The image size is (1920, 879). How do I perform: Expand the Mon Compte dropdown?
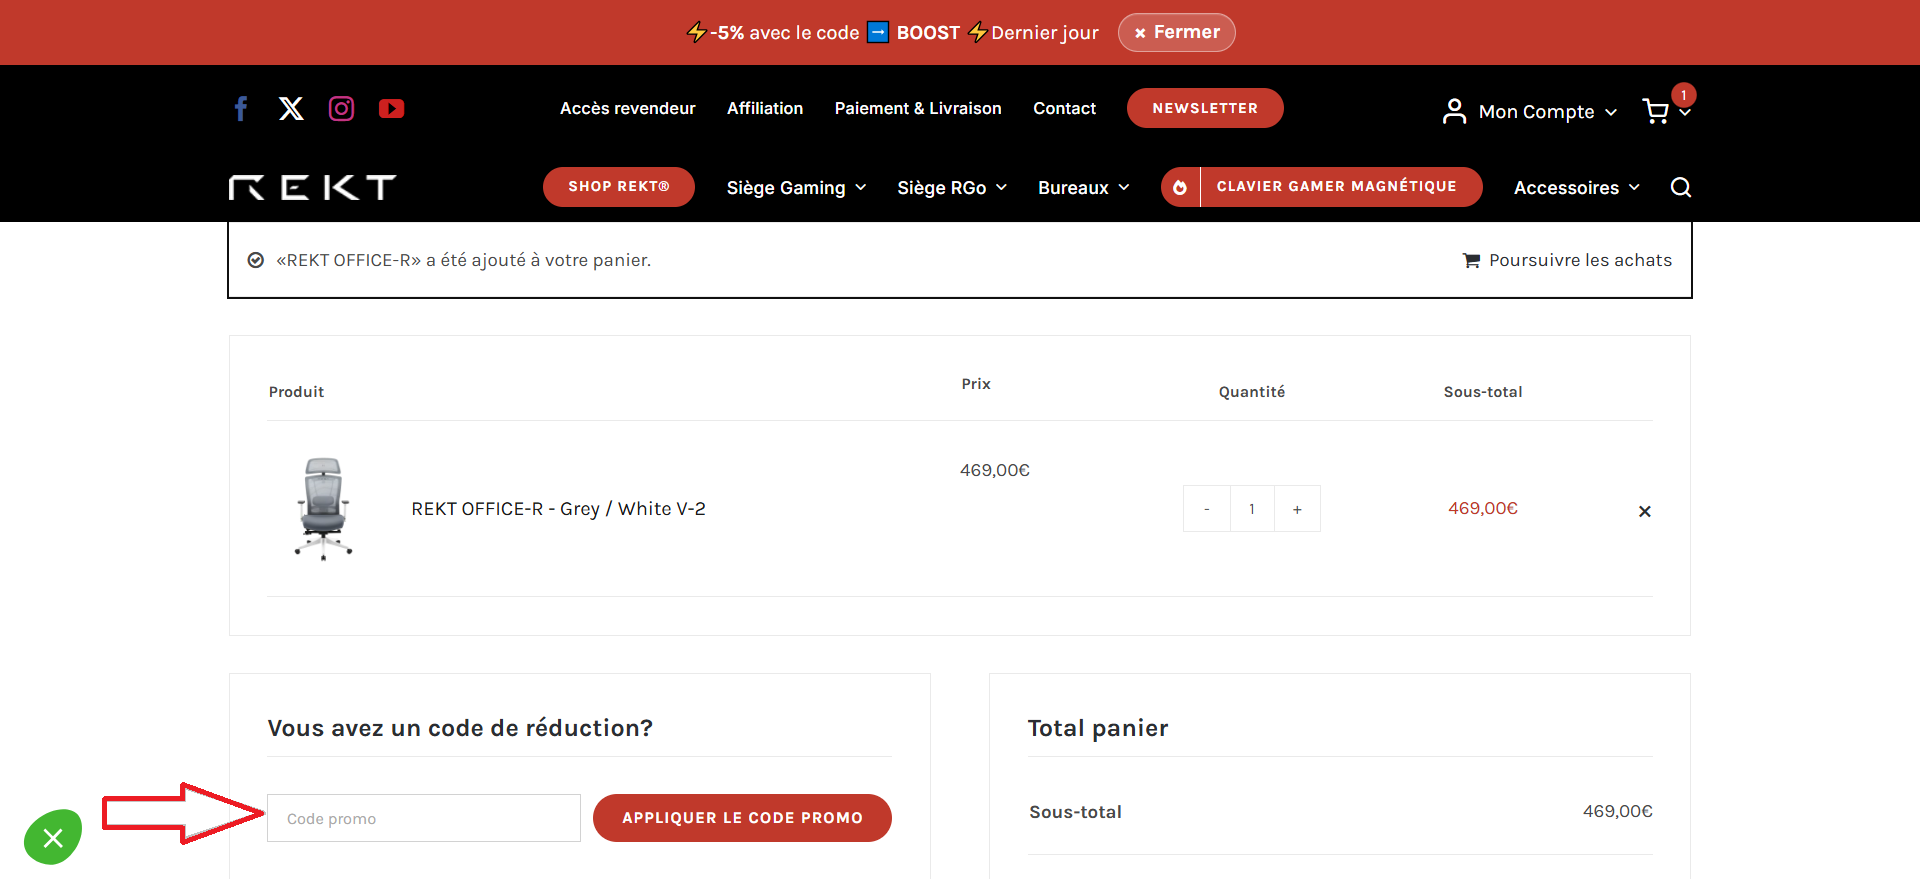click(1547, 112)
